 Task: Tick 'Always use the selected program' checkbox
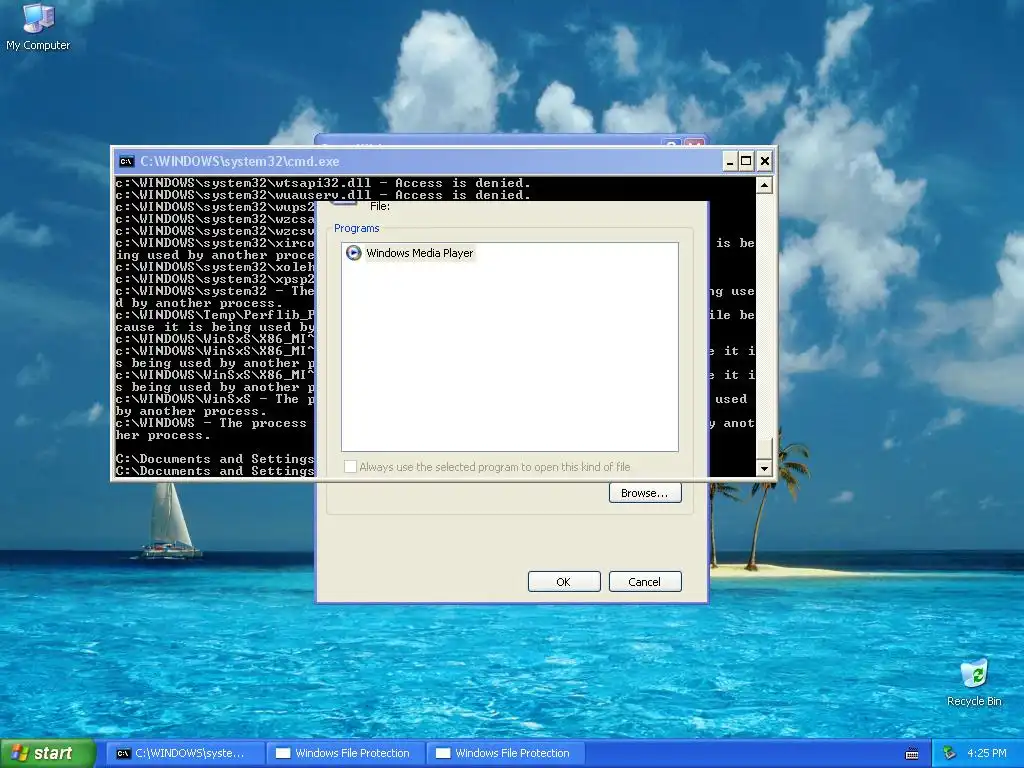350,466
